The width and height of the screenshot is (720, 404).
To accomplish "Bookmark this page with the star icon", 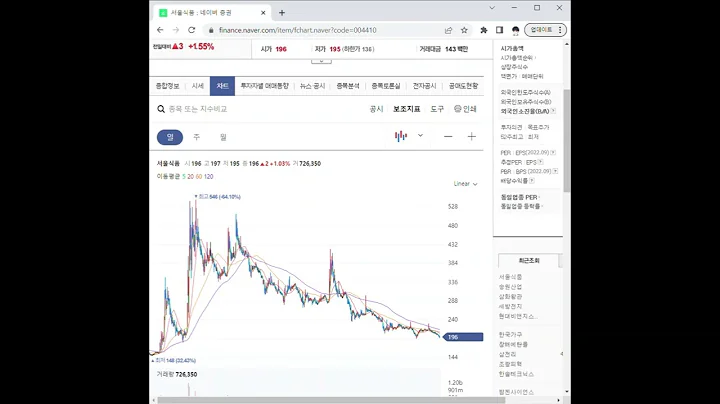I will click(464, 30).
